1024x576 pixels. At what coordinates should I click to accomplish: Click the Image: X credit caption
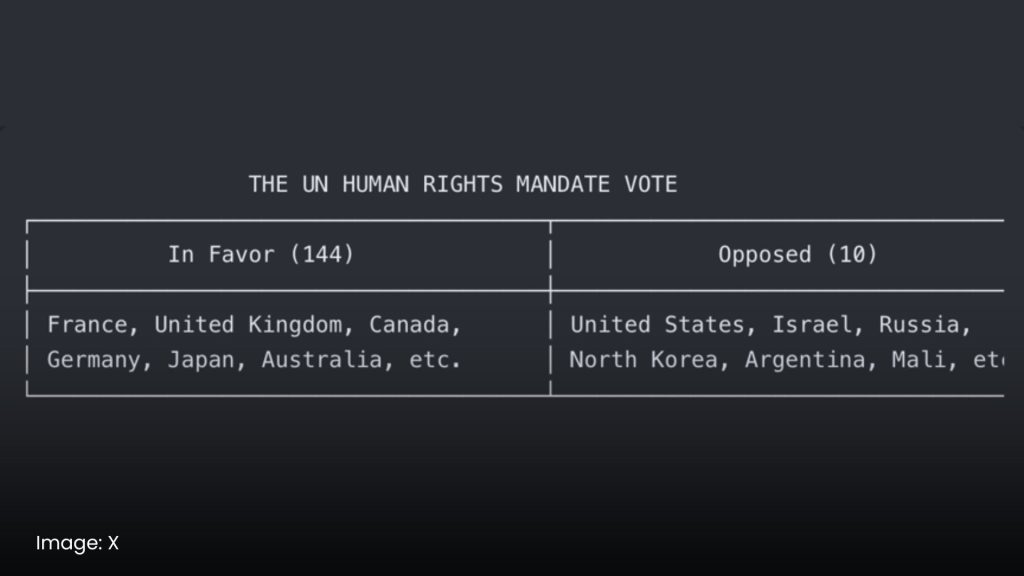pyautogui.click(x=77, y=543)
